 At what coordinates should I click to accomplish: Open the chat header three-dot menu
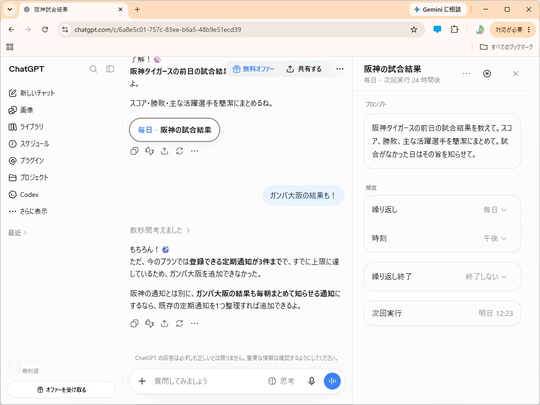[x=340, y=69]
